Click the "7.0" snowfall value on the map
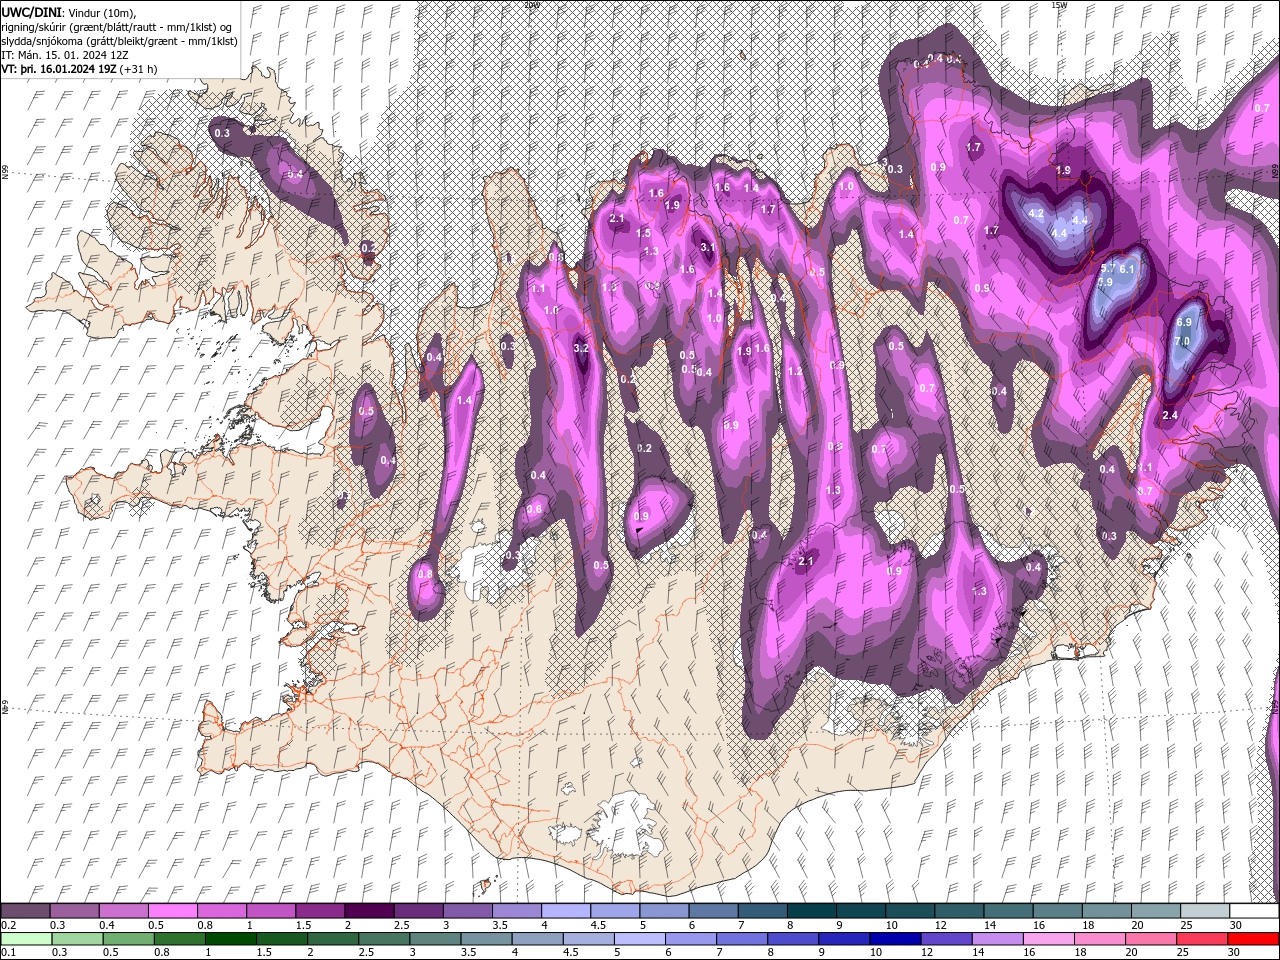1280x960 pixels. tap(1182, 341)
